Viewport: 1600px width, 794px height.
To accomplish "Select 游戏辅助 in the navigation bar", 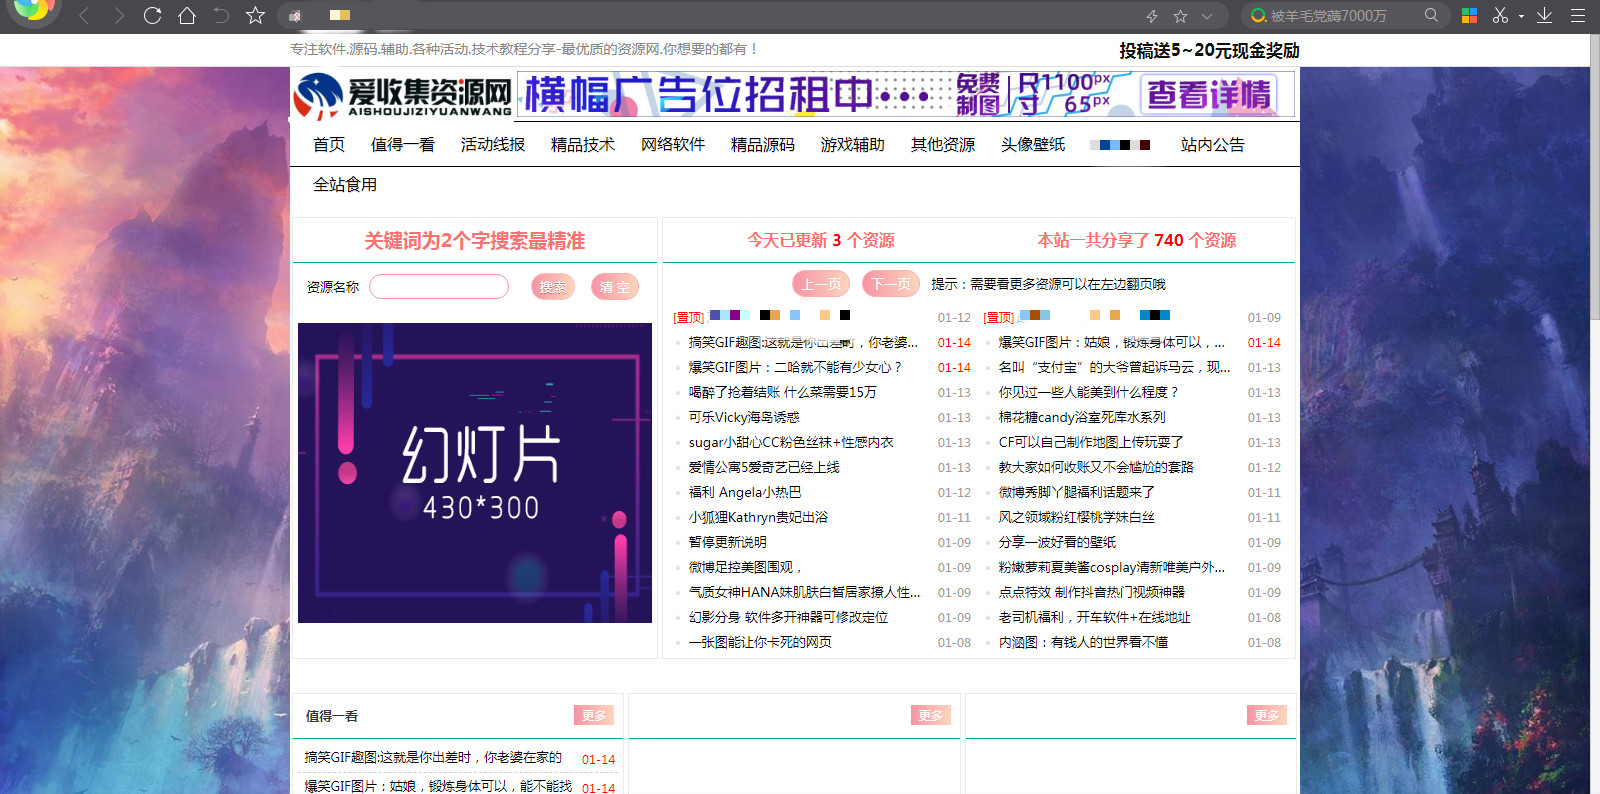I will (x=852, y=145).
